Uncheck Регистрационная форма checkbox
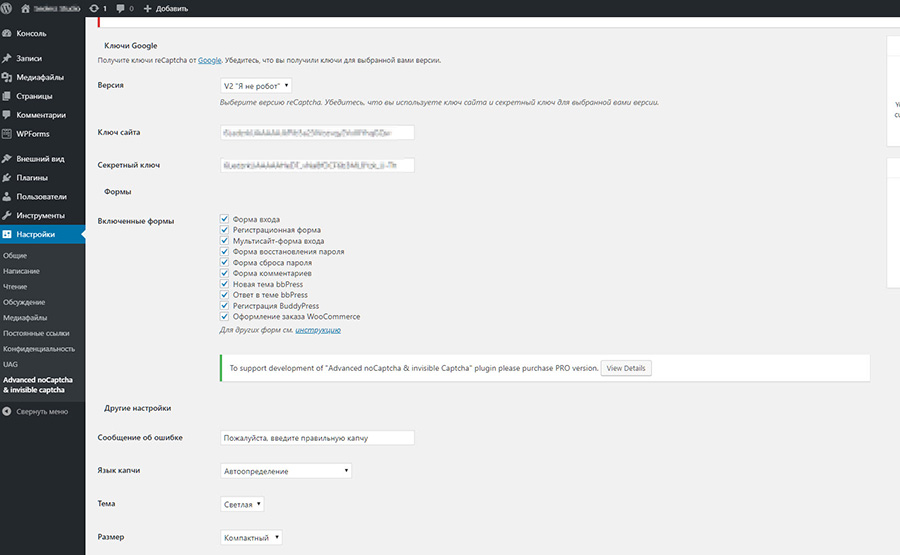The height and width of the screenshot is (555, 900). [x=224, y=230]
